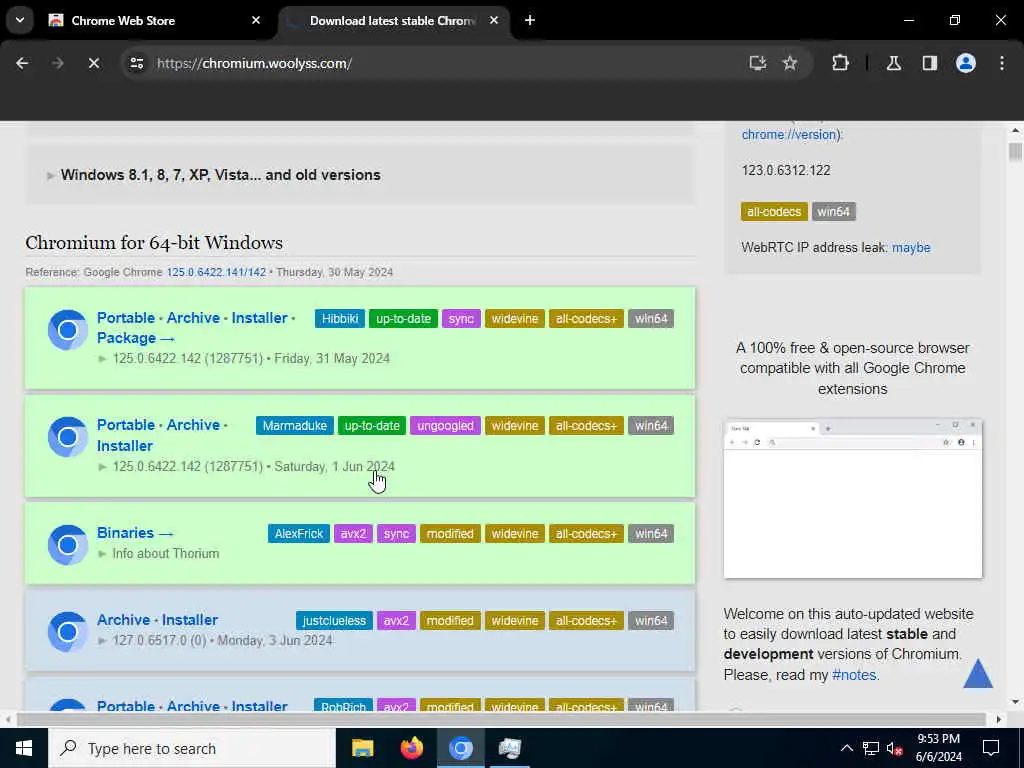Click Chromium logo in justclueless row
This screenshot has width=1024, height=768.
[67, 632]
